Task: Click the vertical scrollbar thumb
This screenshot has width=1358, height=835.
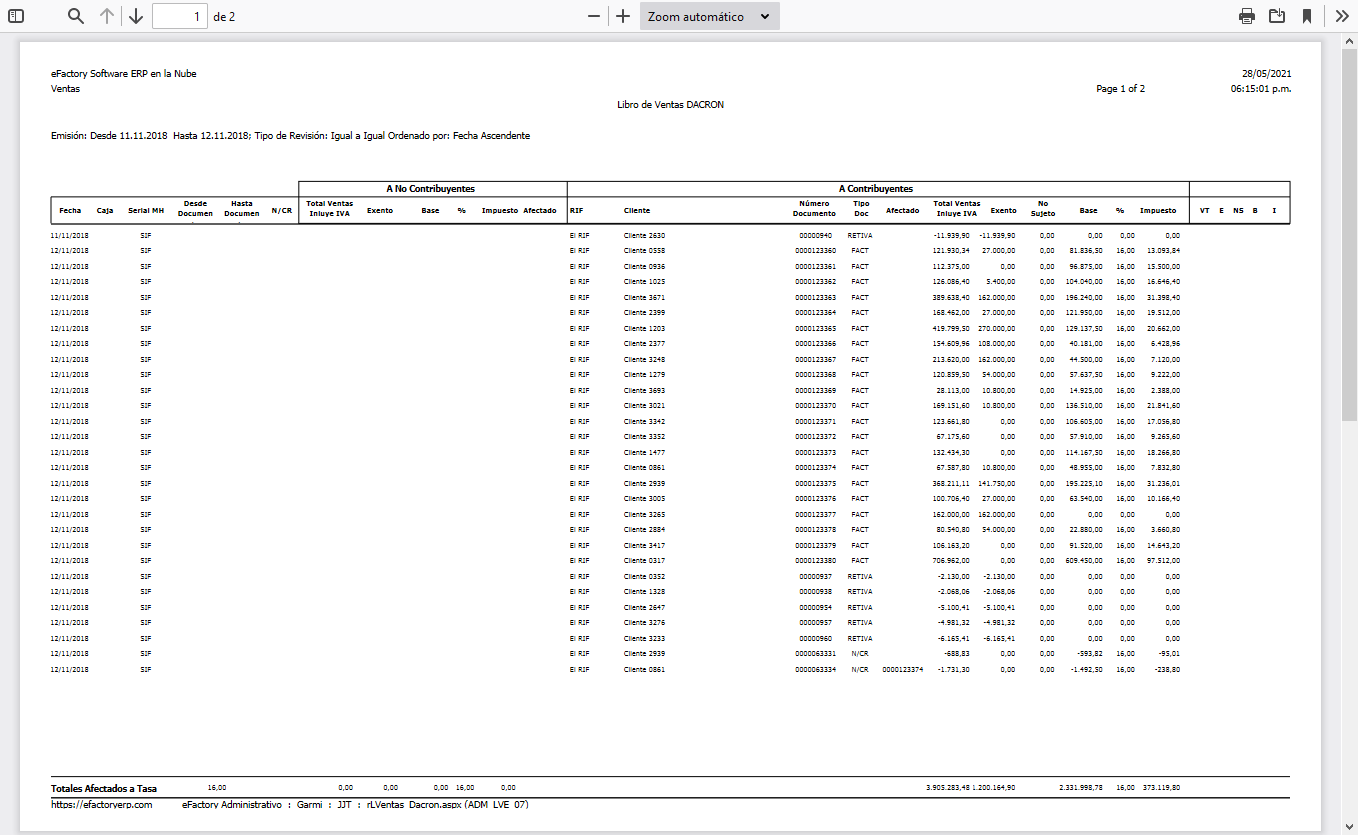Action: 1349,230
